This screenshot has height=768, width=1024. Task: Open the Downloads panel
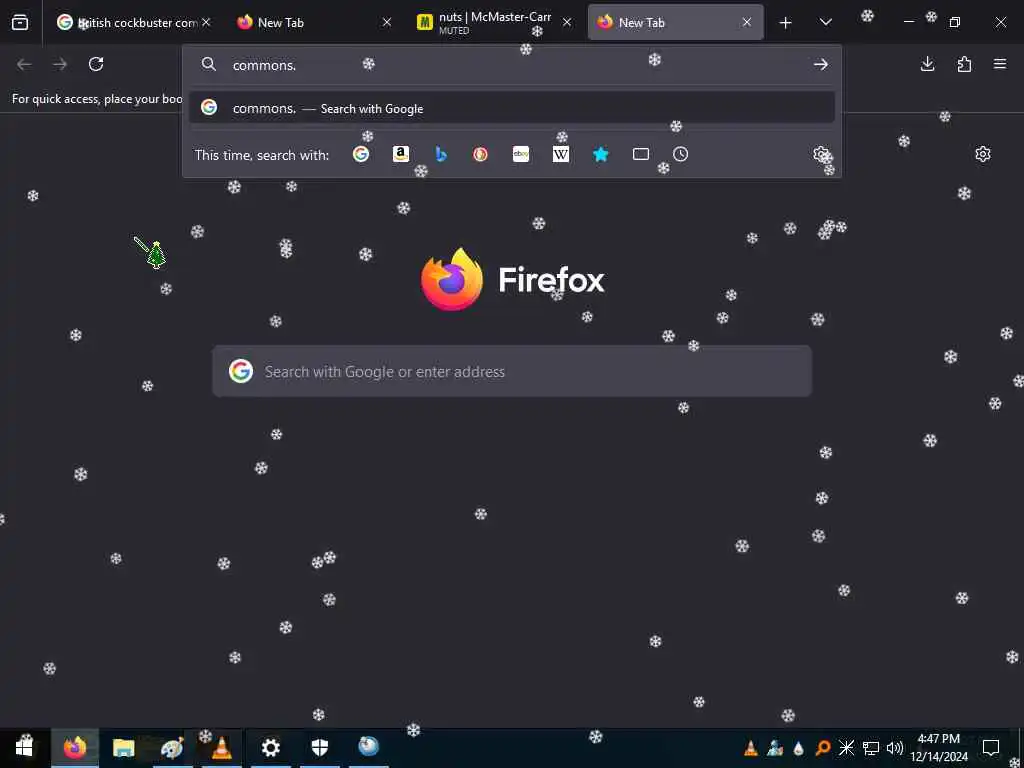point(927,64)
